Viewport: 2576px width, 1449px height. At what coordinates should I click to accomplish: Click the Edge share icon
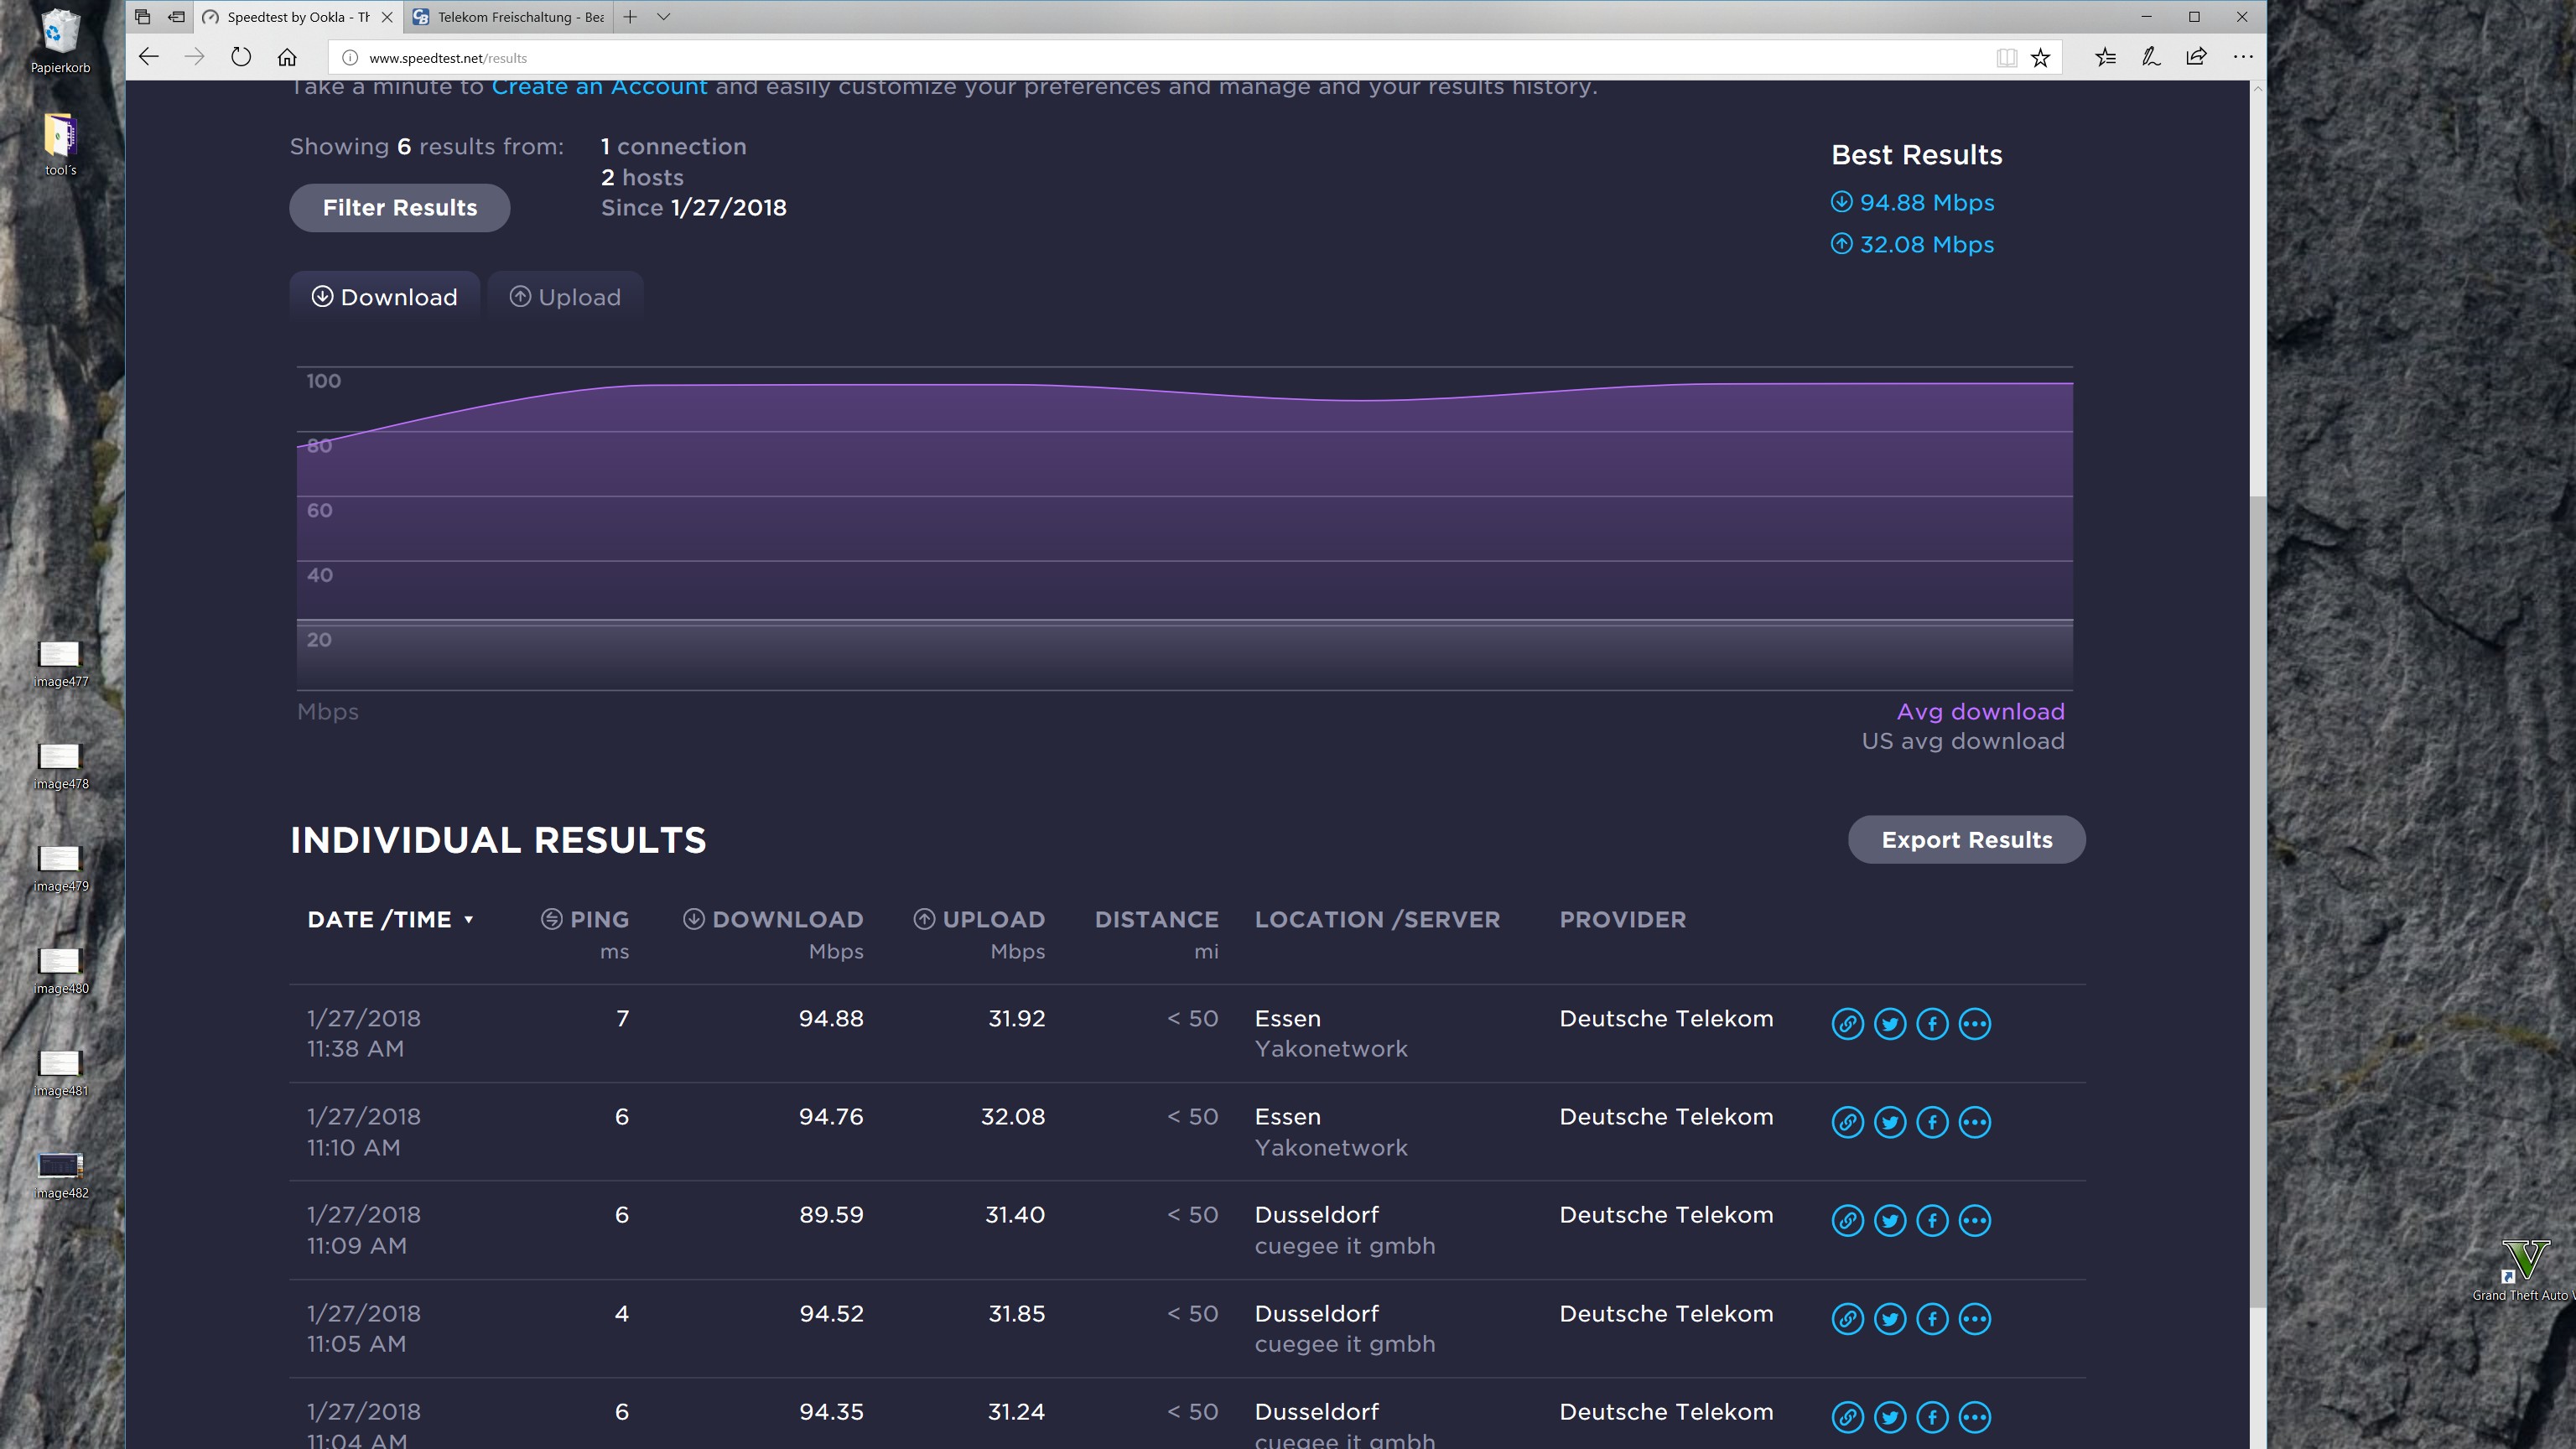tap(2196, 57)
